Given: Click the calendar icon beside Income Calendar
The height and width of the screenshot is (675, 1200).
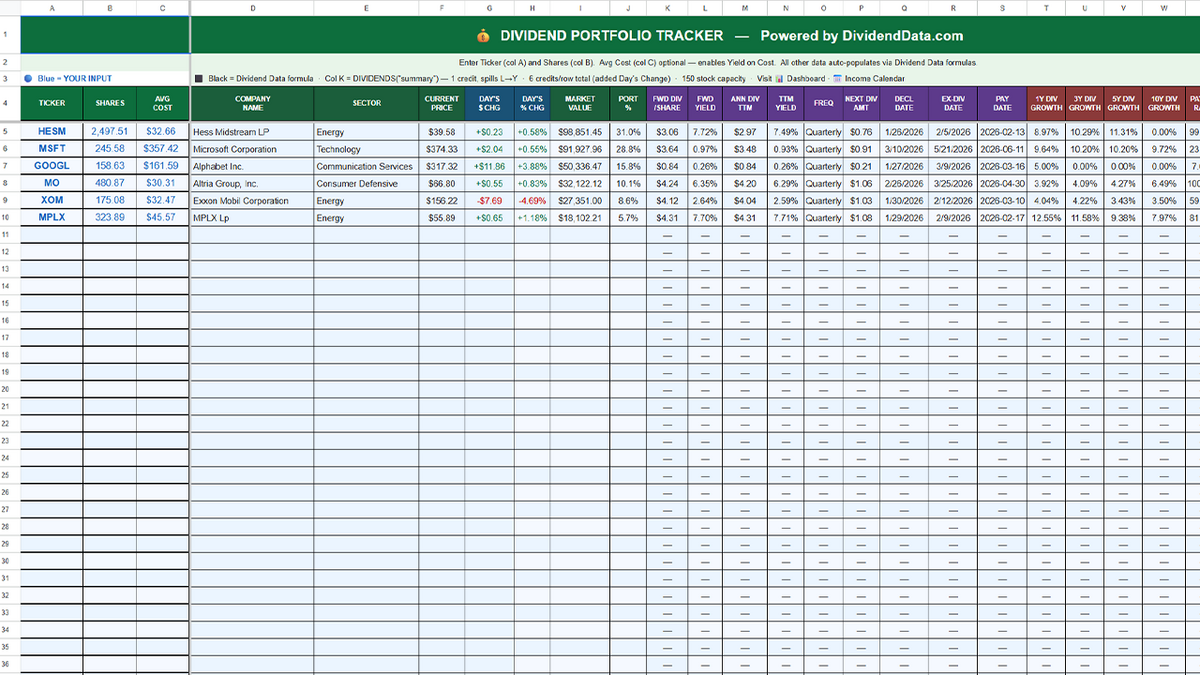Looking at the screenshot, I should tap(838, 79).
